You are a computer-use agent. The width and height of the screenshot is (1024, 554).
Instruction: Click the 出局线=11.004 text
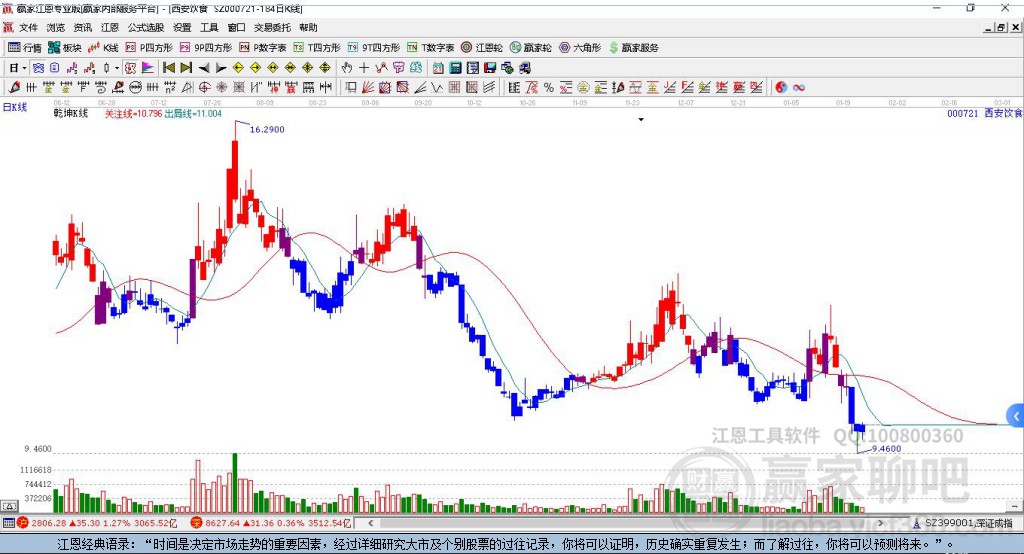click(x=193, y=114)
